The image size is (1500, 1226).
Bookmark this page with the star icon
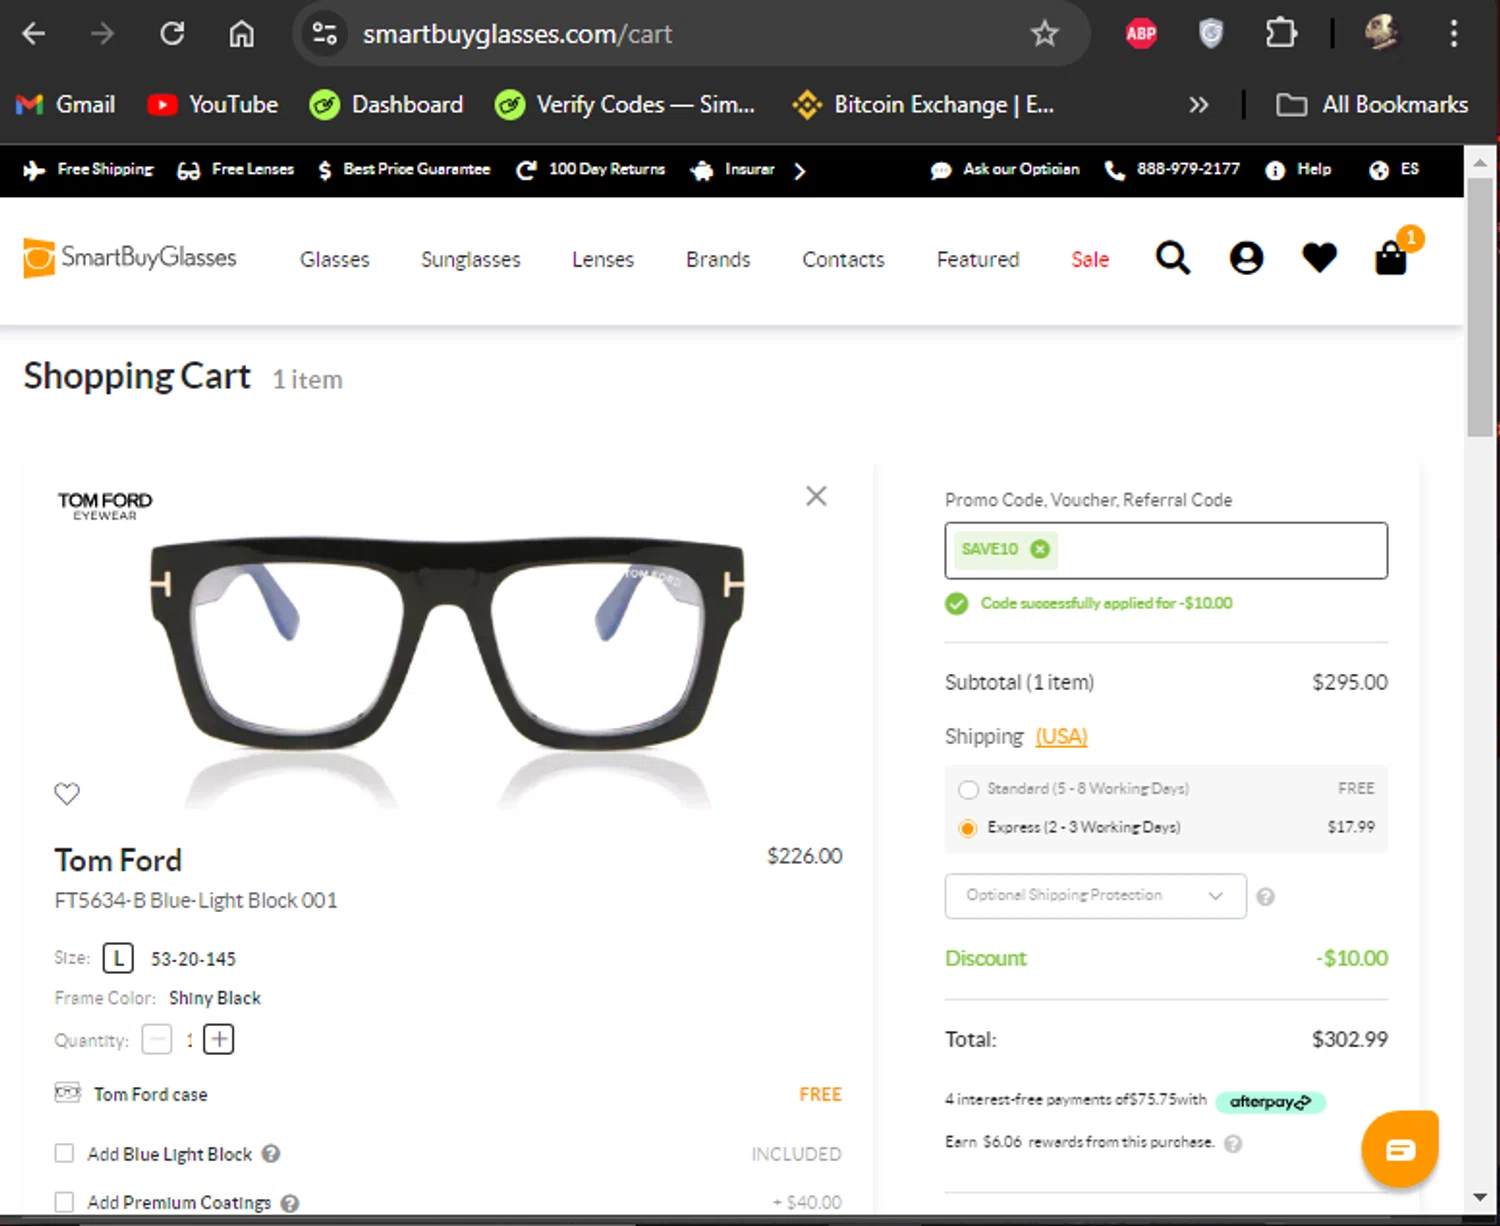(x=1045, y=34)
